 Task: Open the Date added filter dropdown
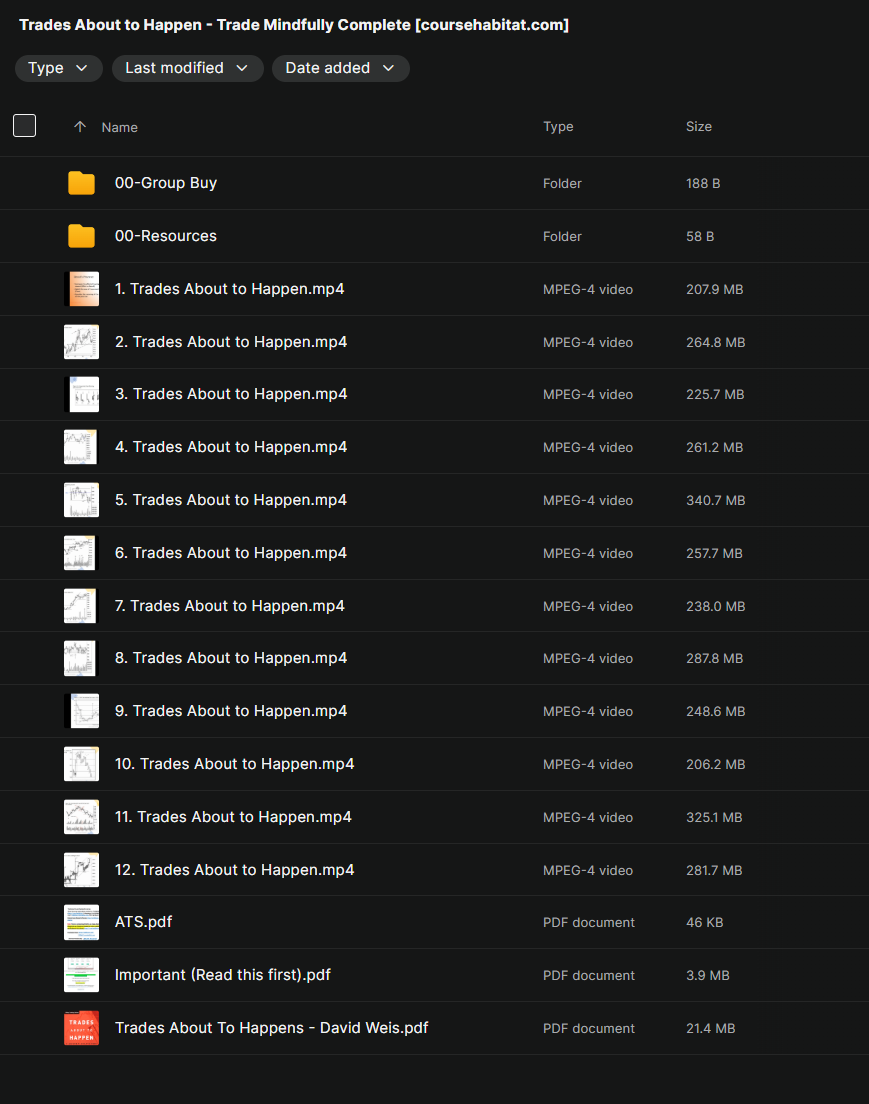pyautogui.click(x=340, y=68)
